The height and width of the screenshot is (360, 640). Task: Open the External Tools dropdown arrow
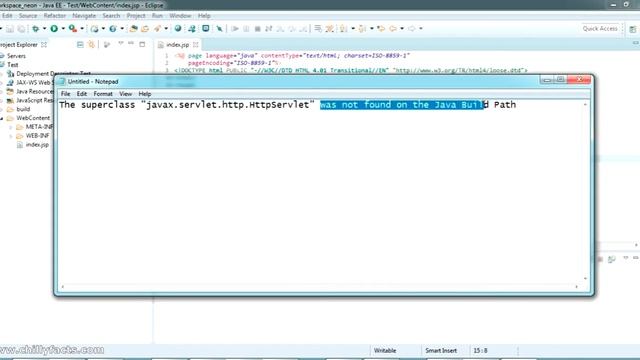pyautogui.click(x=82, y=29)
